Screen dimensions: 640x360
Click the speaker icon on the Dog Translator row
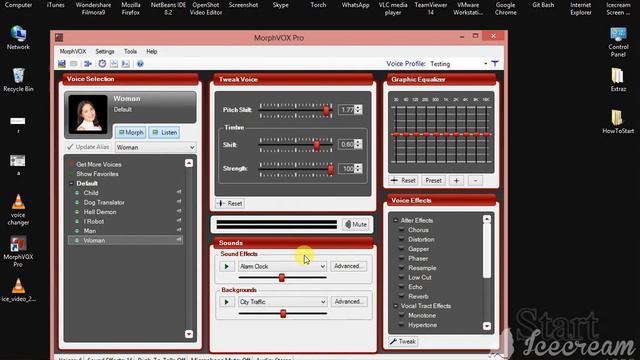pos(179,202)
